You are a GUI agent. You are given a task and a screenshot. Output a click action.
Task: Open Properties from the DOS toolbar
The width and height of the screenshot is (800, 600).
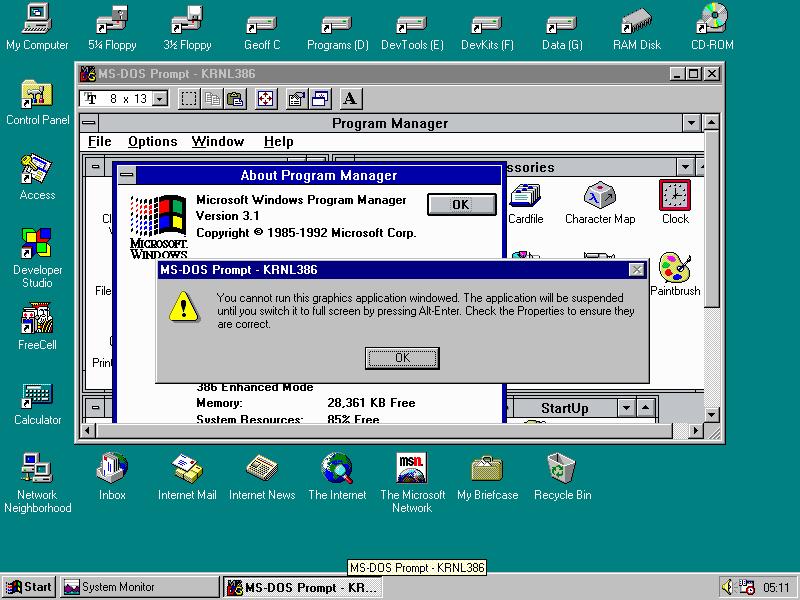pos(296,99)
